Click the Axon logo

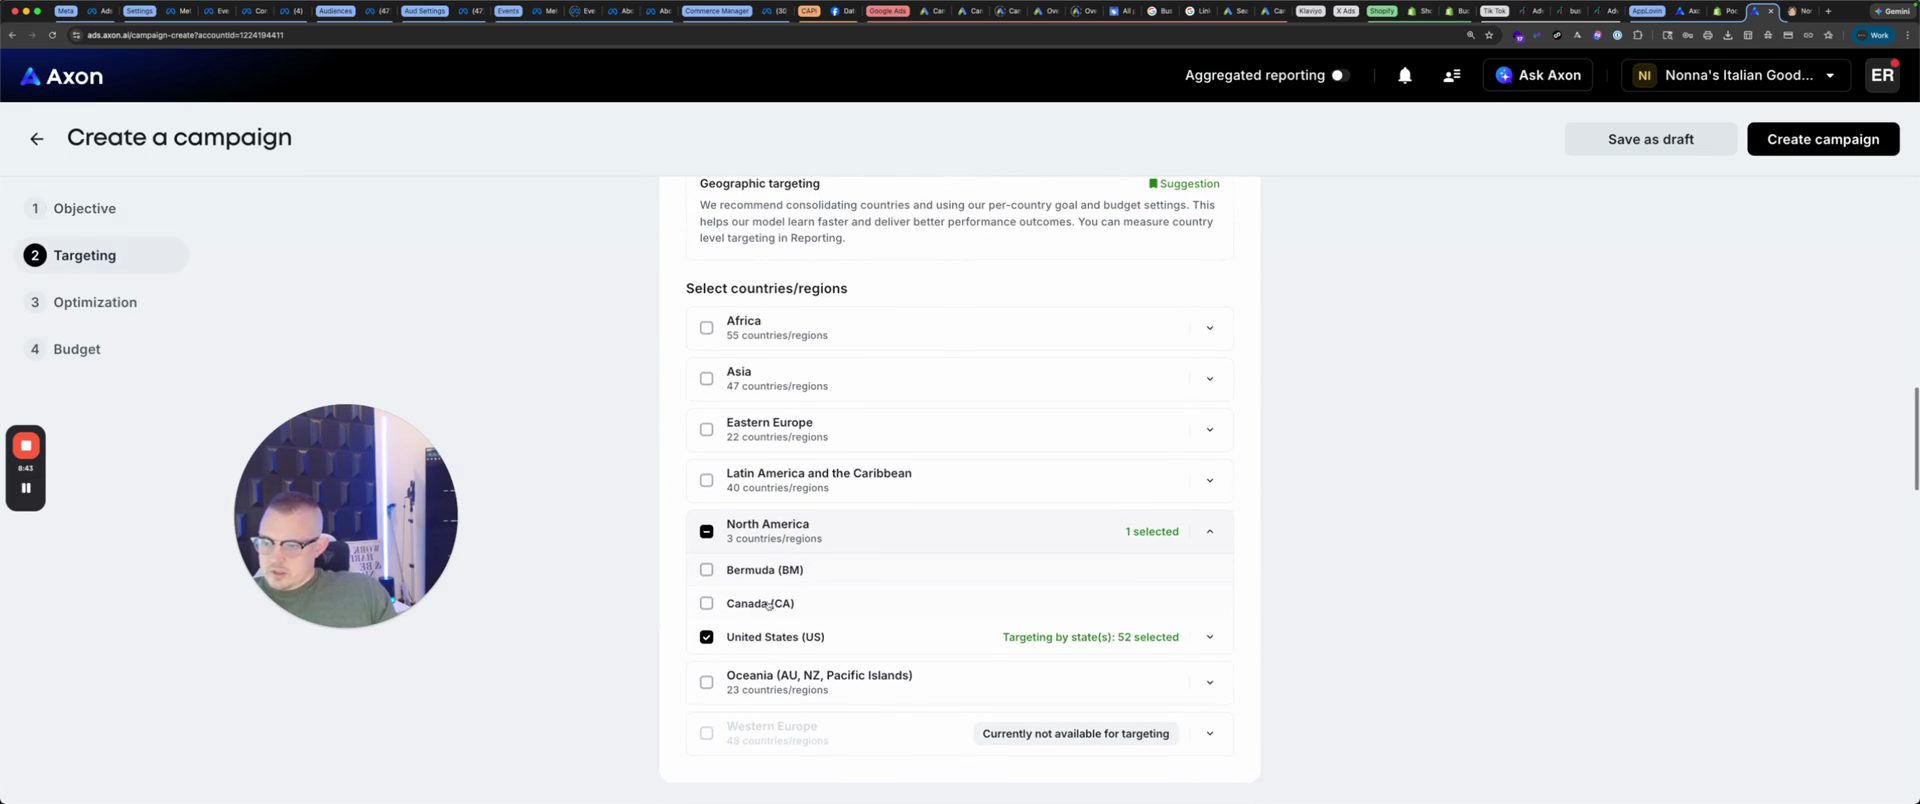(62, 76)
